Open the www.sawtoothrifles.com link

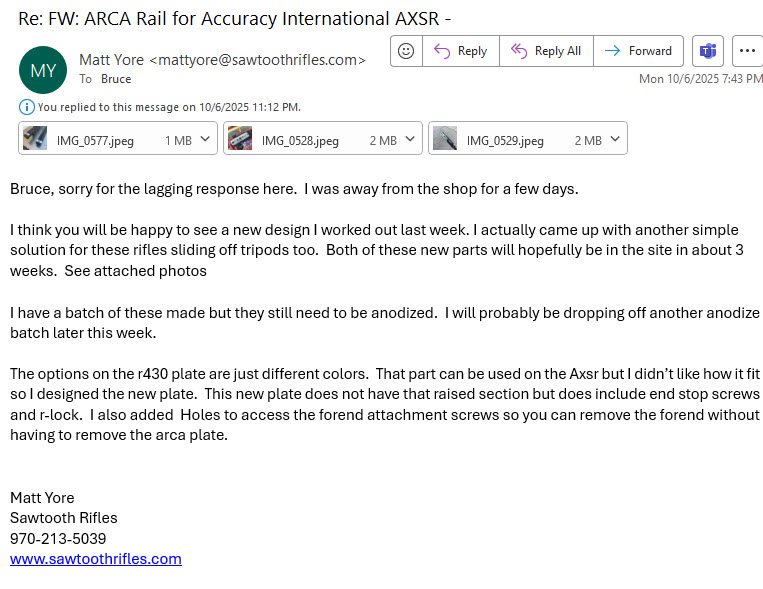click(96, 559)
